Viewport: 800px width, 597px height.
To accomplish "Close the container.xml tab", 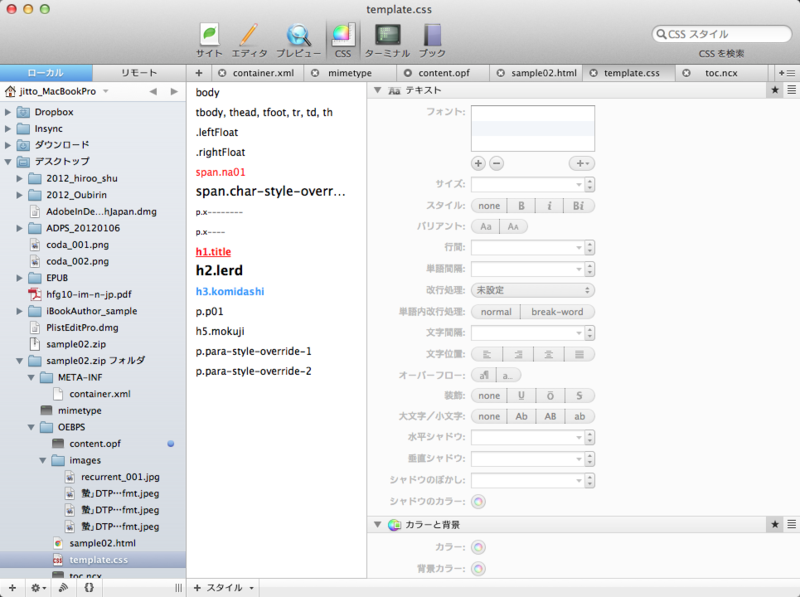I will 222,73.
